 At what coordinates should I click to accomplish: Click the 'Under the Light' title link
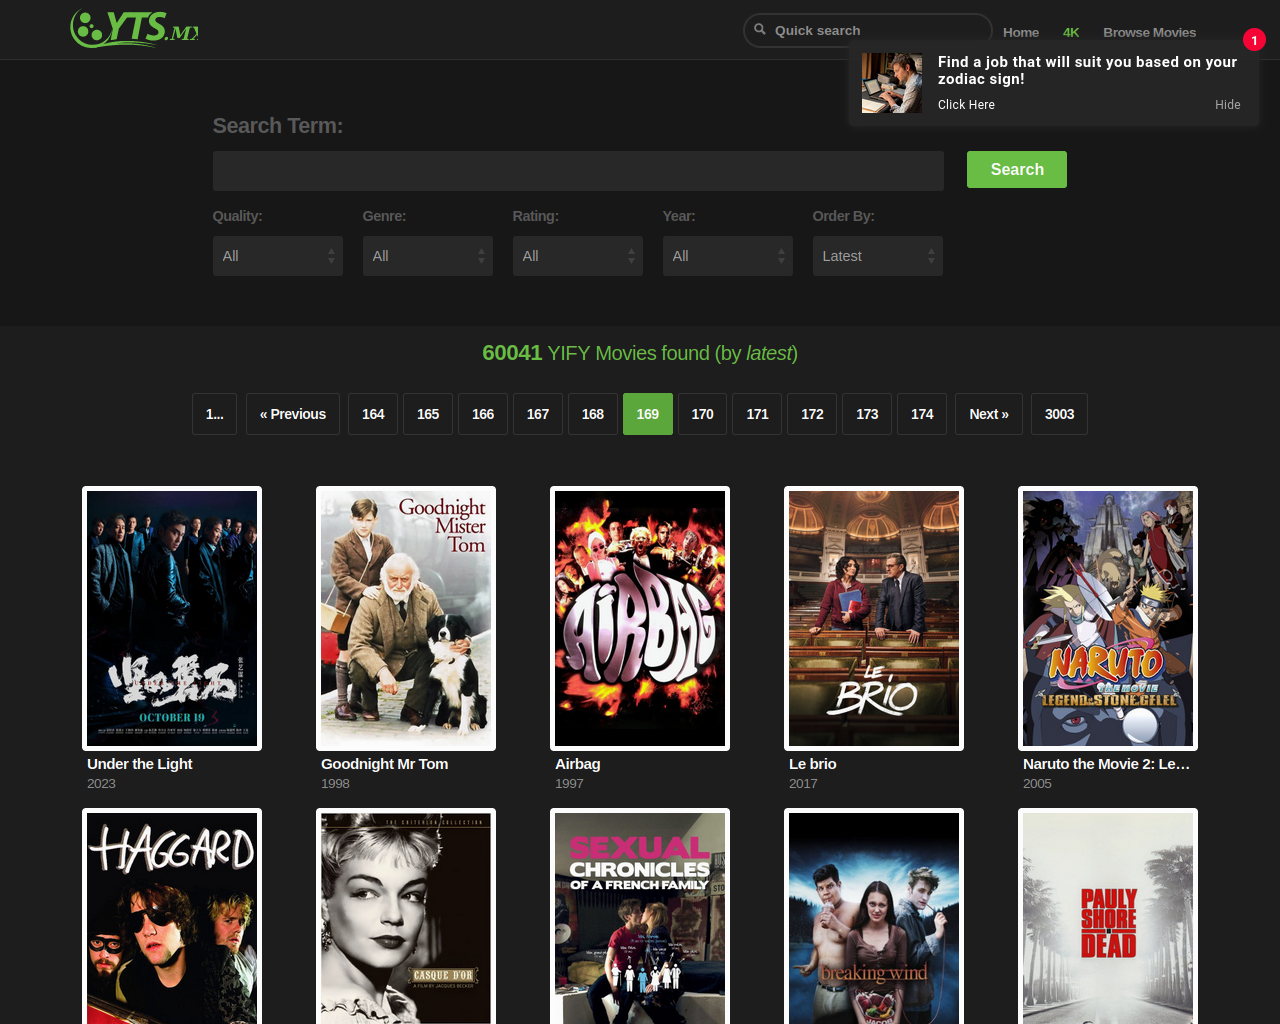(x=140, y=764)
